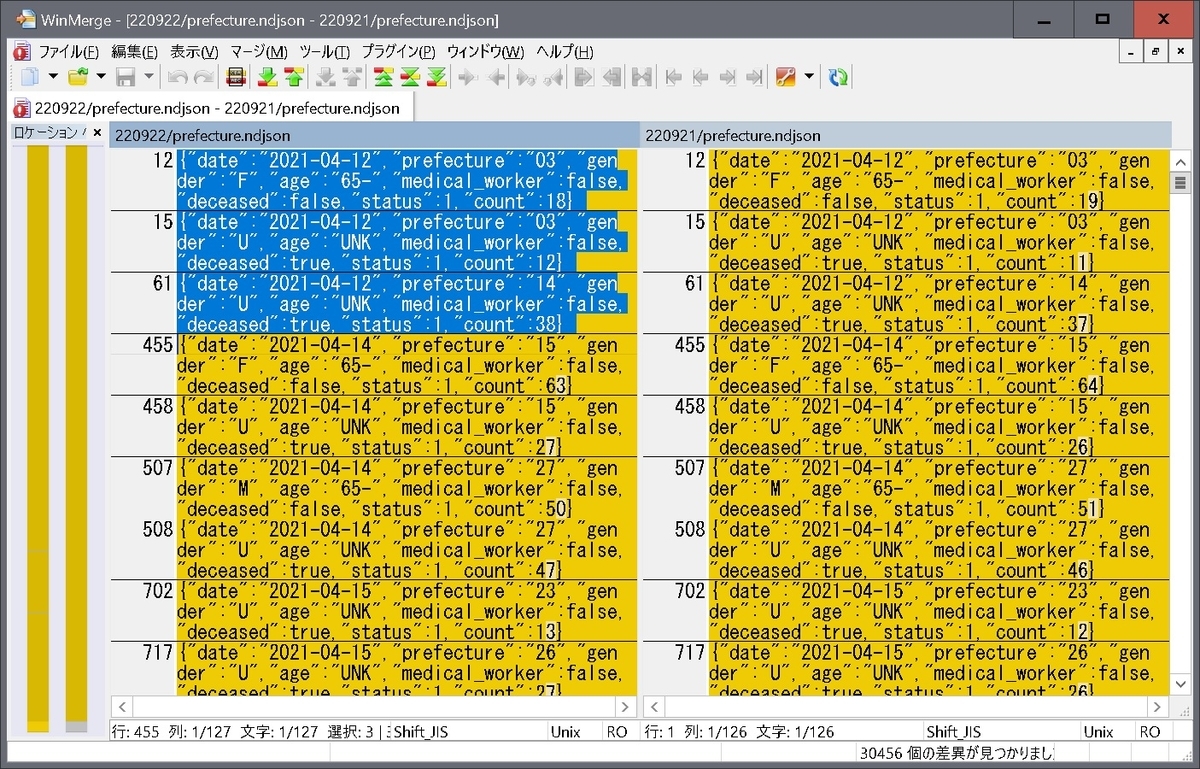Click the Undo toolbar icon
This screenshot has height=769, width=1200.
(177, 77)
